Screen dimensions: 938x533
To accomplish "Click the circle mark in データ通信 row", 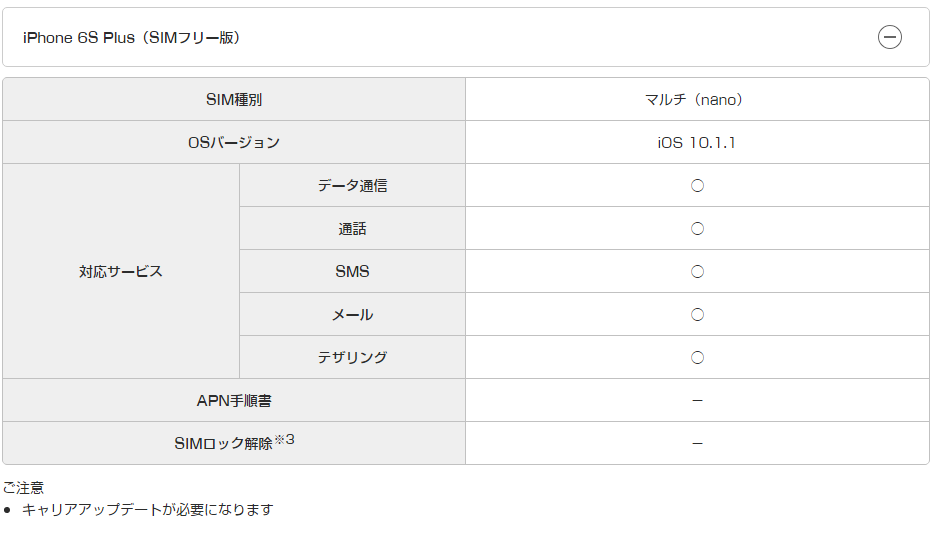I will tap(698, 185).
